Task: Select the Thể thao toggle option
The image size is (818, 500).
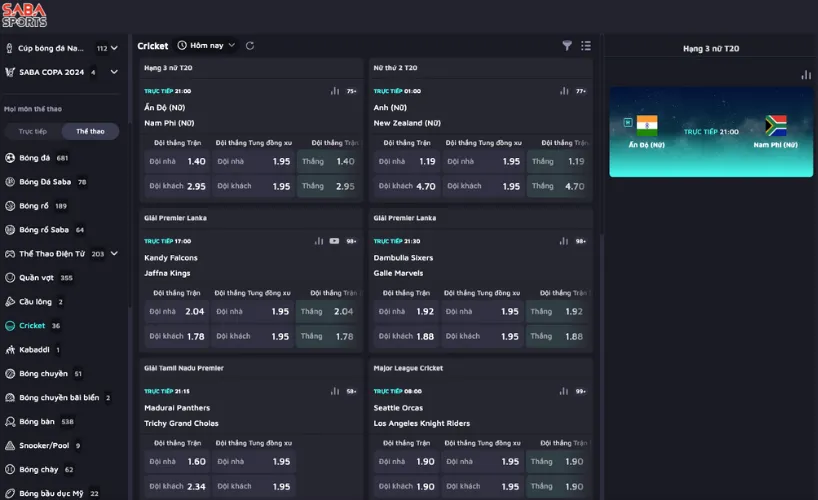Action: pyautogui.click(x=90, y=132)
